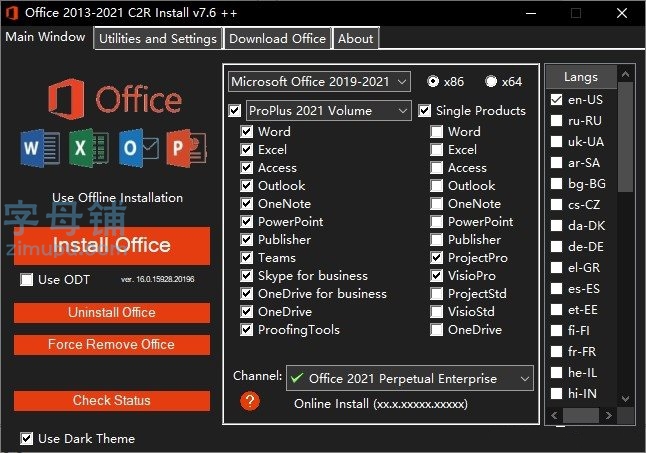
Task: Click the Langs horizontal scroll right arrow
Action: pyautogui.click(x=609, y=416)
